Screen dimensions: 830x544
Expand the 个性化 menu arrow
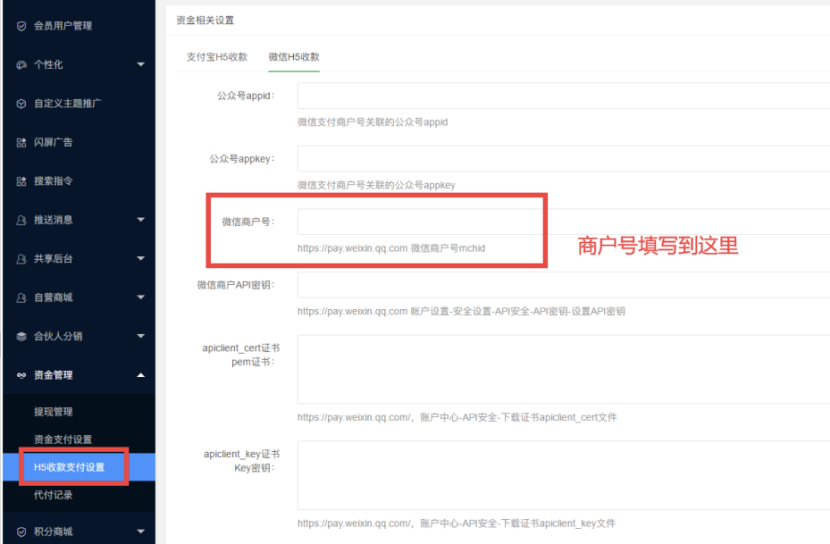coord(141,65)
